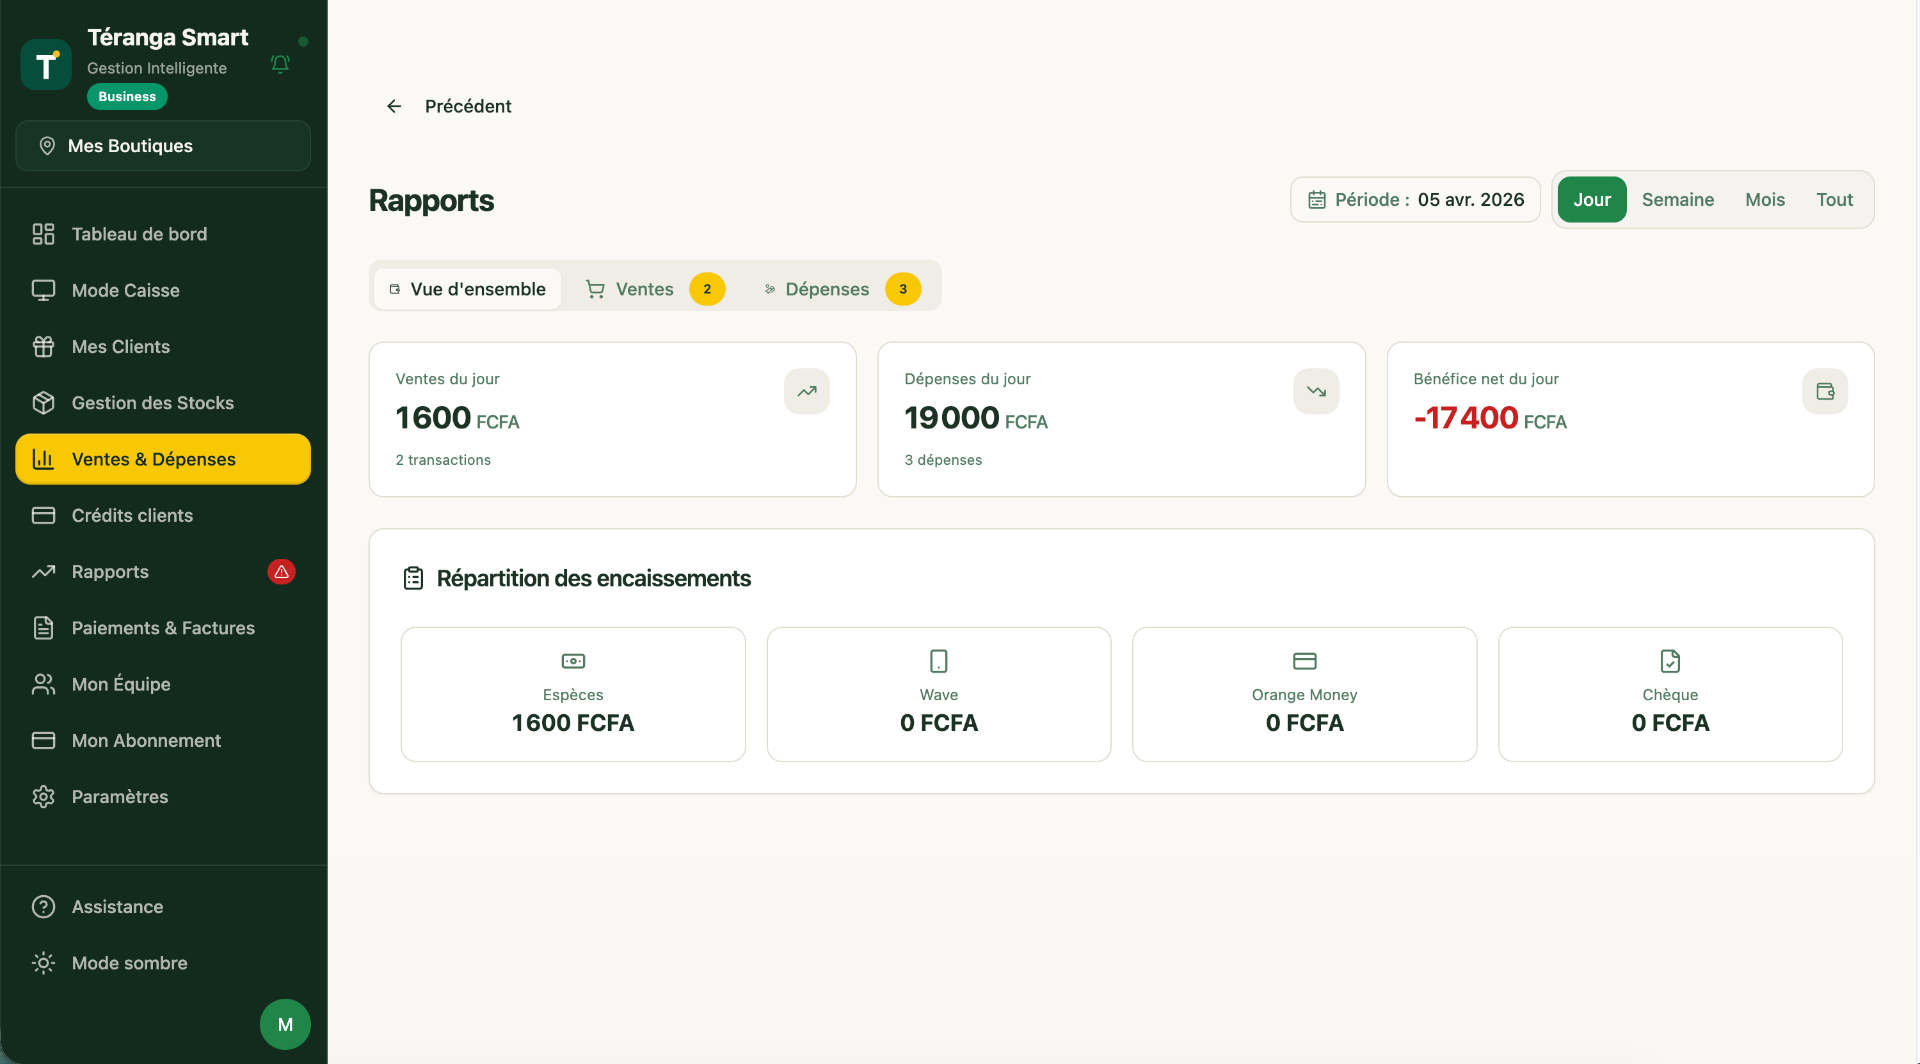This screenshot has width=1920, height=1064.
Task: Open the Espèces payment card
Action: (573, 694)
